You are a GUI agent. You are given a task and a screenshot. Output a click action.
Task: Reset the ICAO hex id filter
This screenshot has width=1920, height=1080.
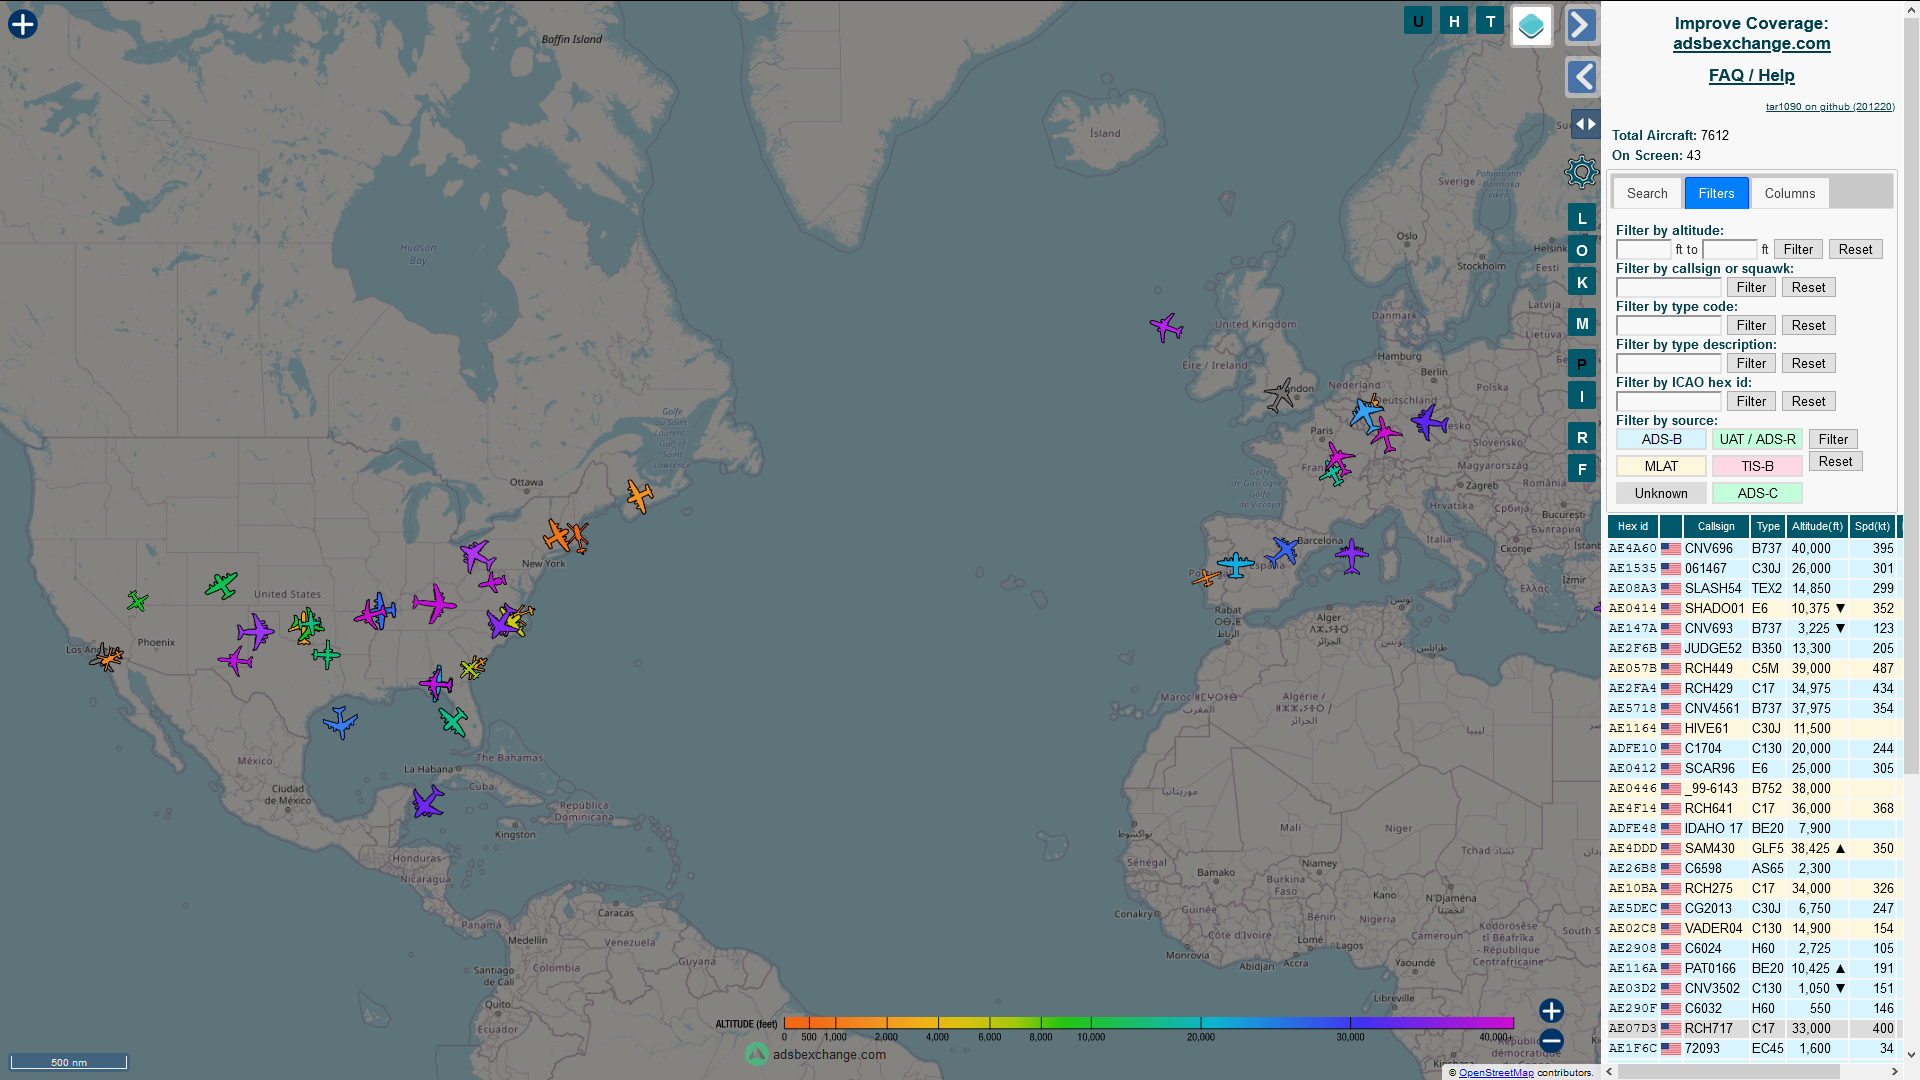(x=1808, y=401)
